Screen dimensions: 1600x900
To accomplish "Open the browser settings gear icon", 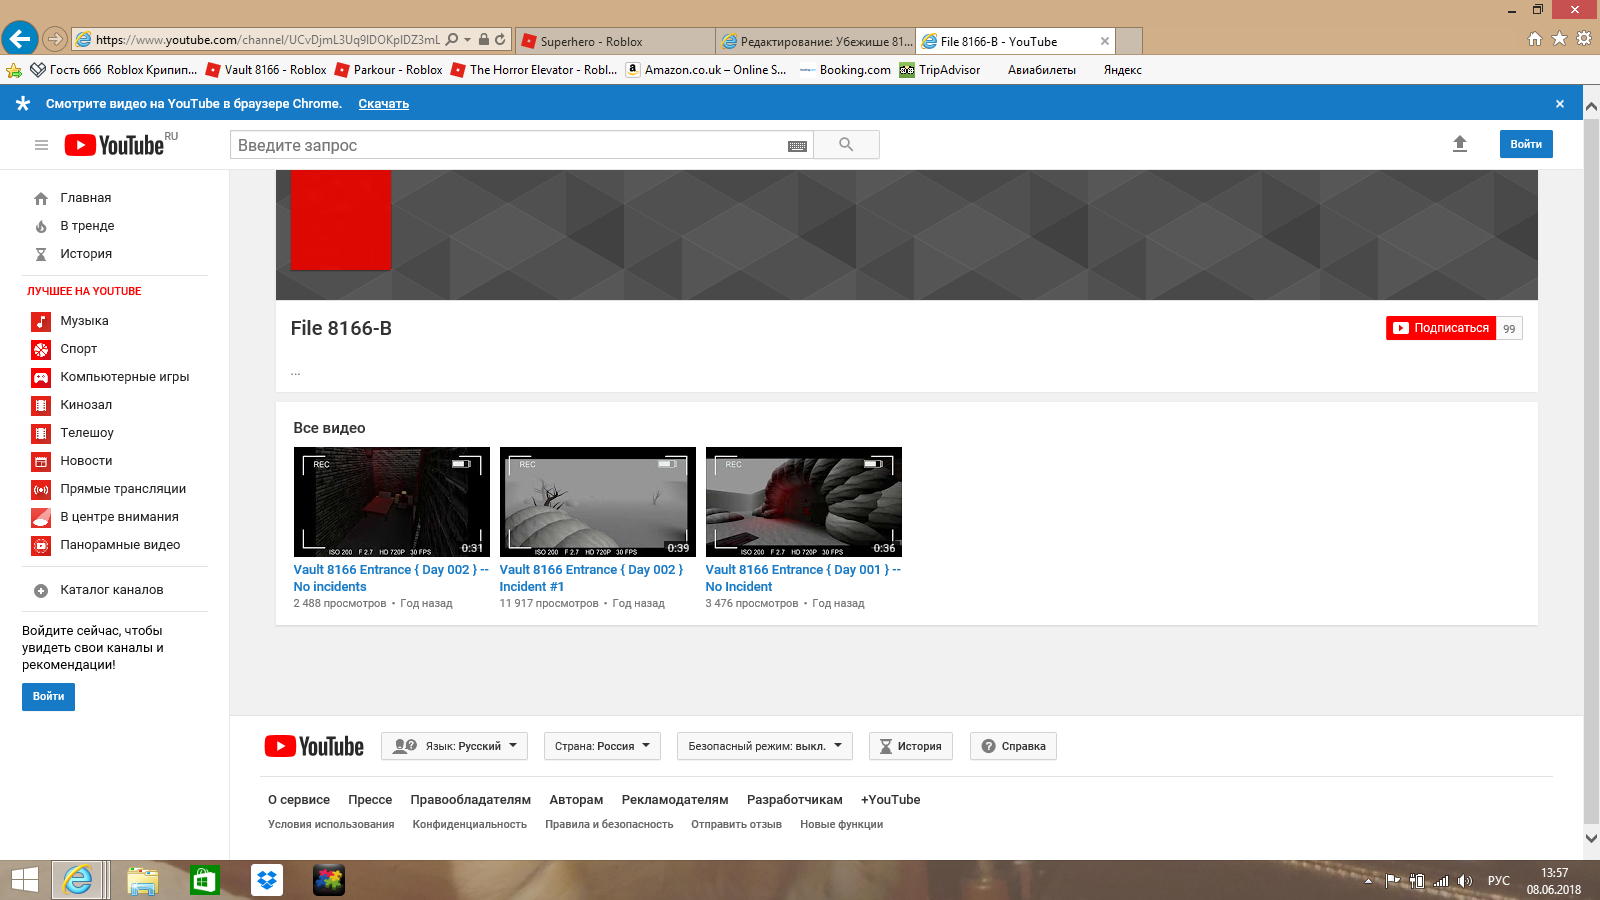I will click(1584, 39).
